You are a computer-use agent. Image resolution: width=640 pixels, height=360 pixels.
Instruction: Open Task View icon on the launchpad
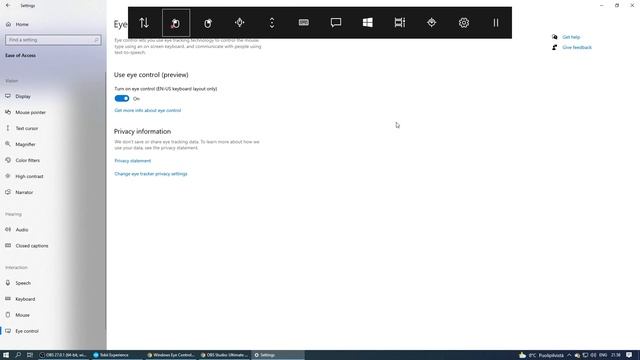[x=400, y=23]
